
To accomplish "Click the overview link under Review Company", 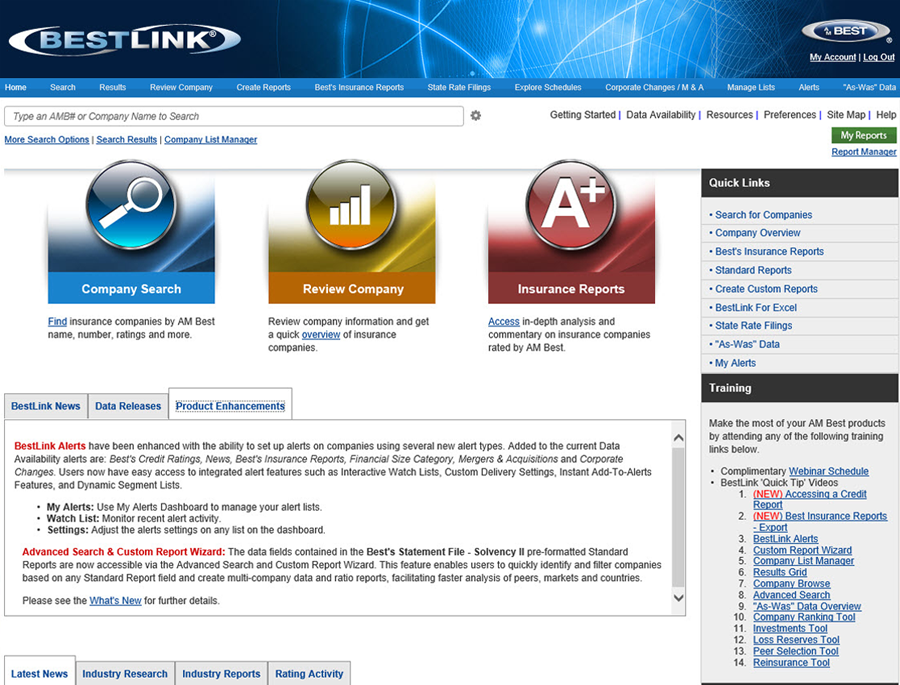I will (321, 335).
